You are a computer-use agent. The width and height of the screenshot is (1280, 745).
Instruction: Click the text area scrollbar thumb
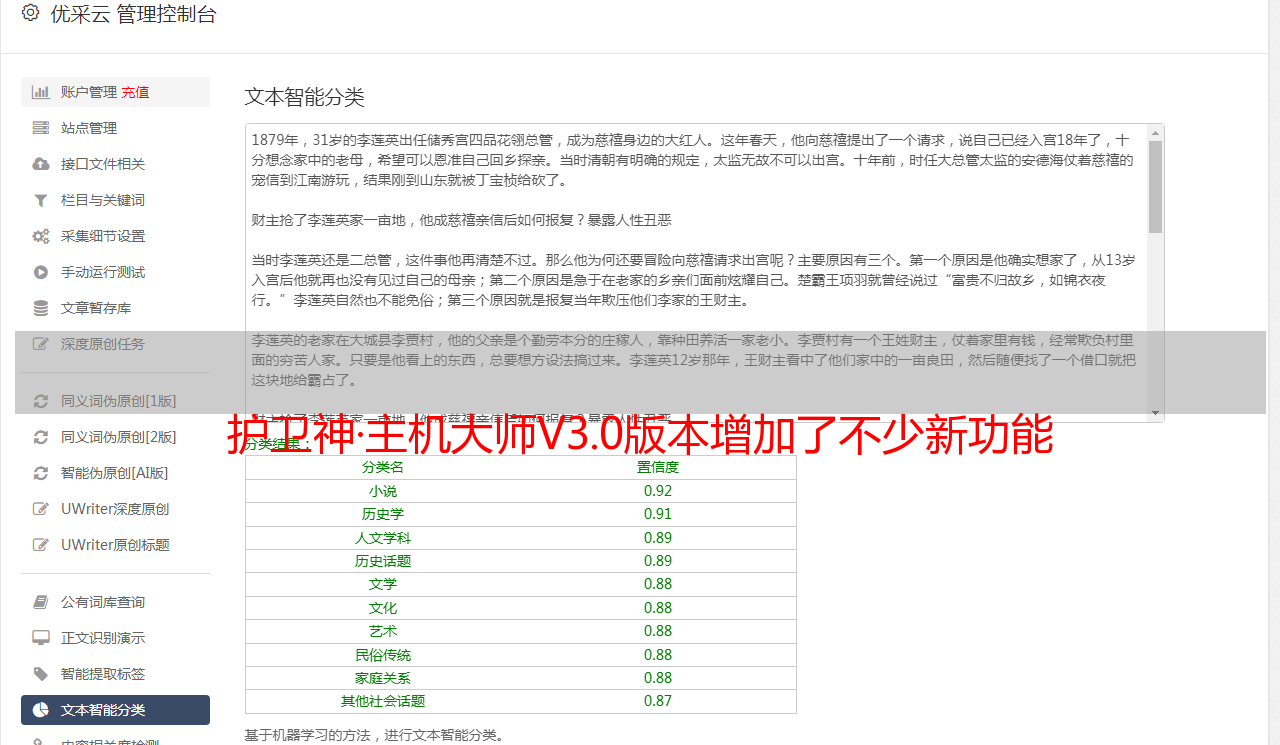[1156, 187]
